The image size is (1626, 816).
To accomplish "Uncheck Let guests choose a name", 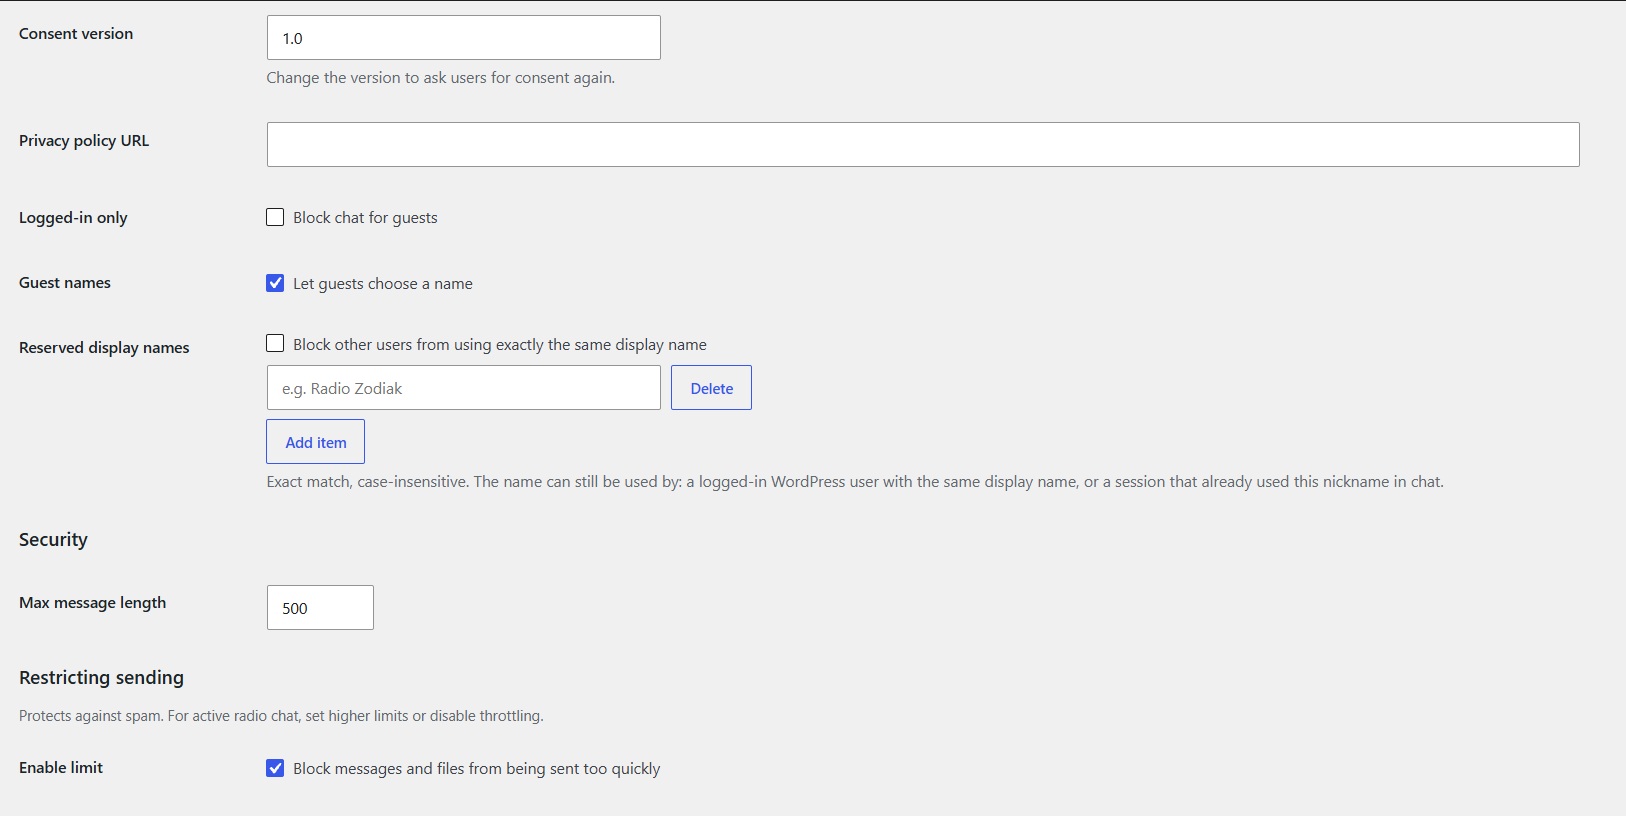I will pos(275,283).
